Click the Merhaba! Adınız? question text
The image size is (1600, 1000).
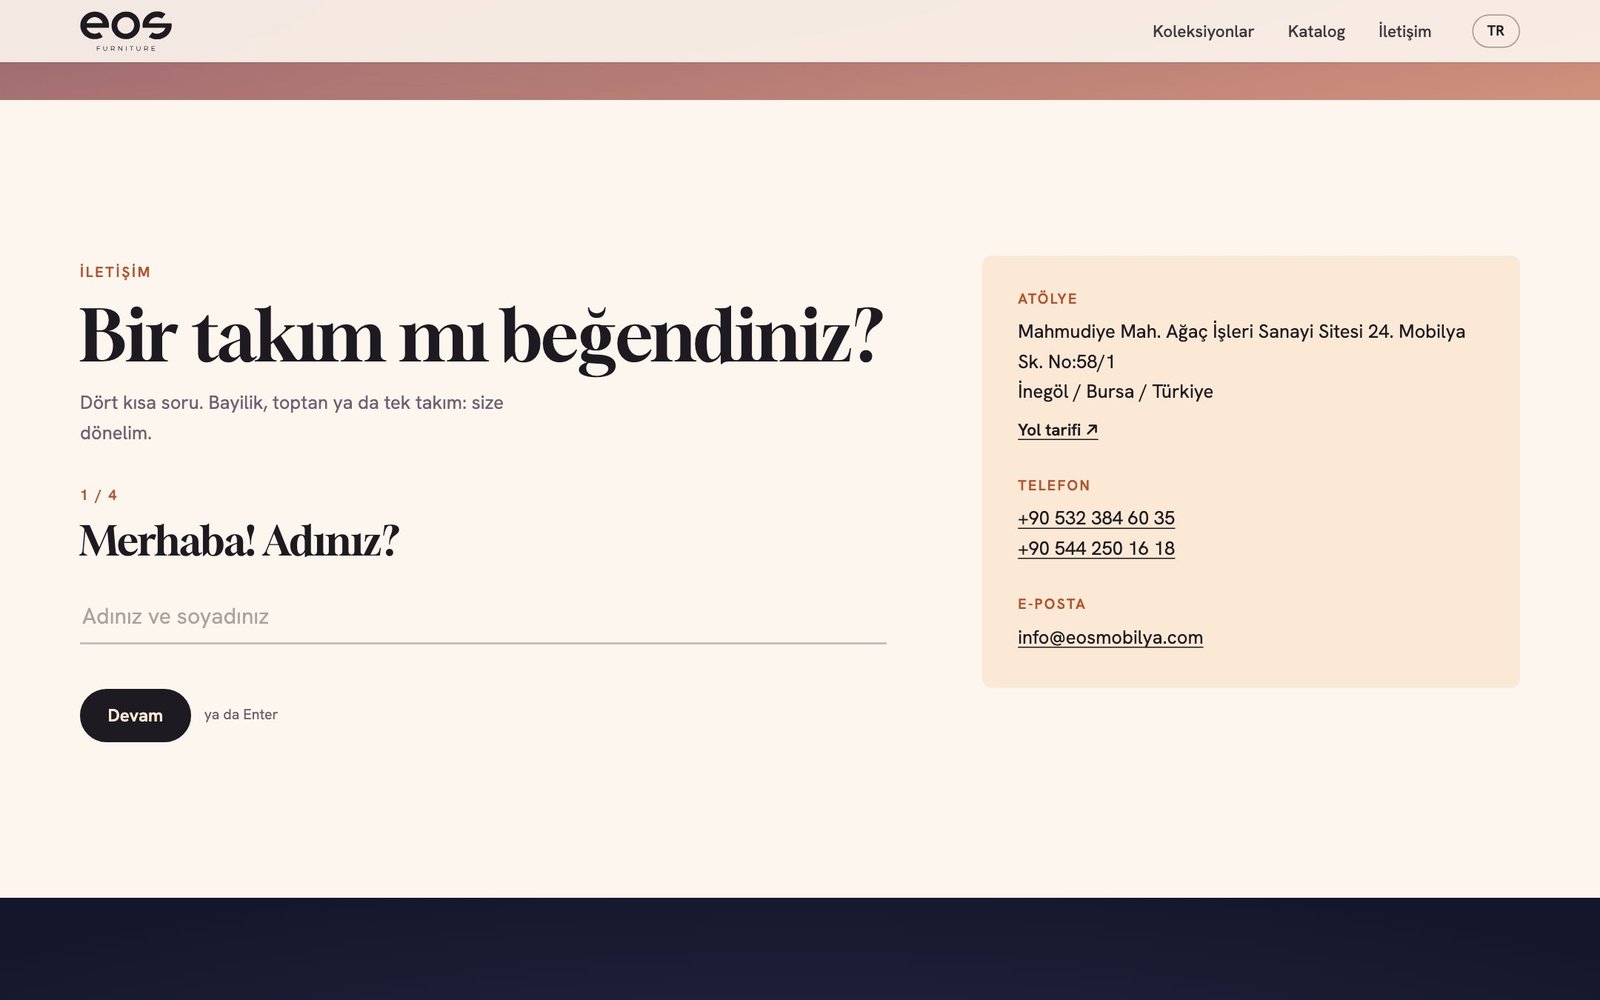click(x=239, y=541)
